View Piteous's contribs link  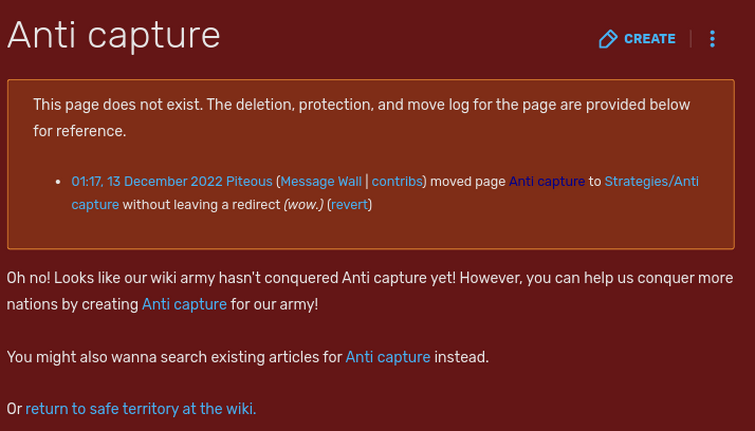coord(397,182)
